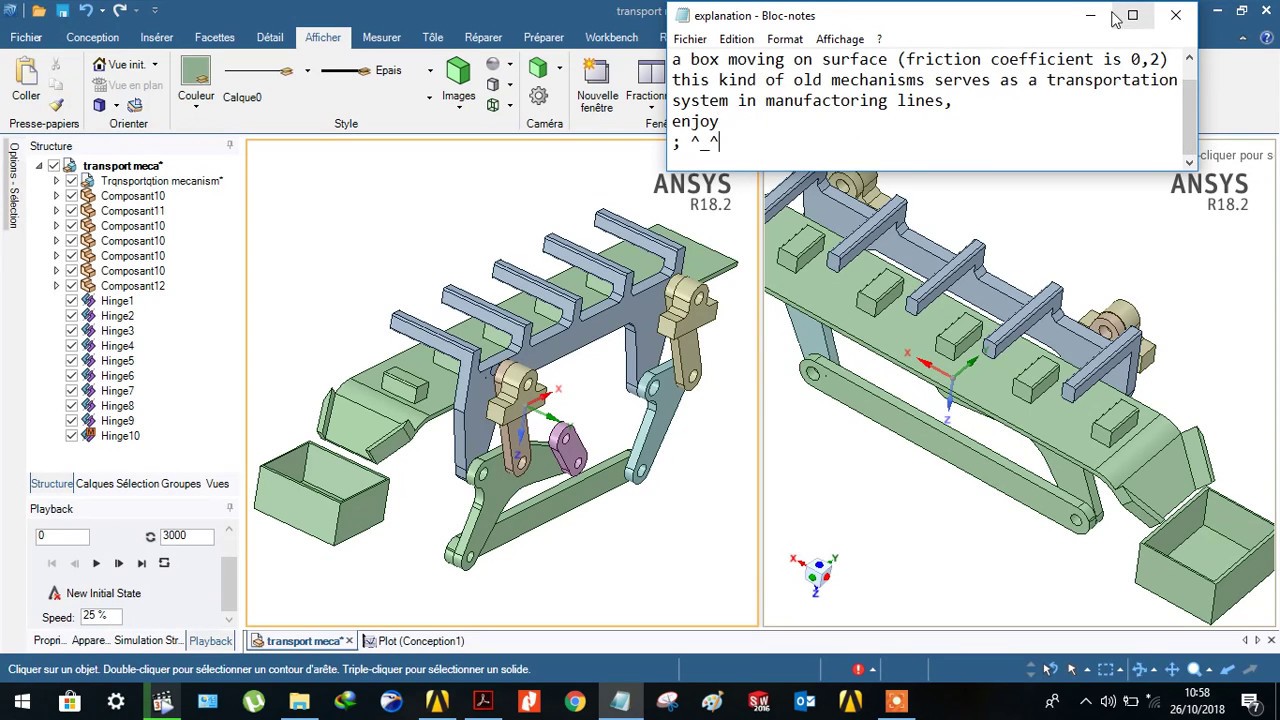Click the Nouvelle fenêtre icon
This screenshot has height=720, width=1280.
coord(596,71)
